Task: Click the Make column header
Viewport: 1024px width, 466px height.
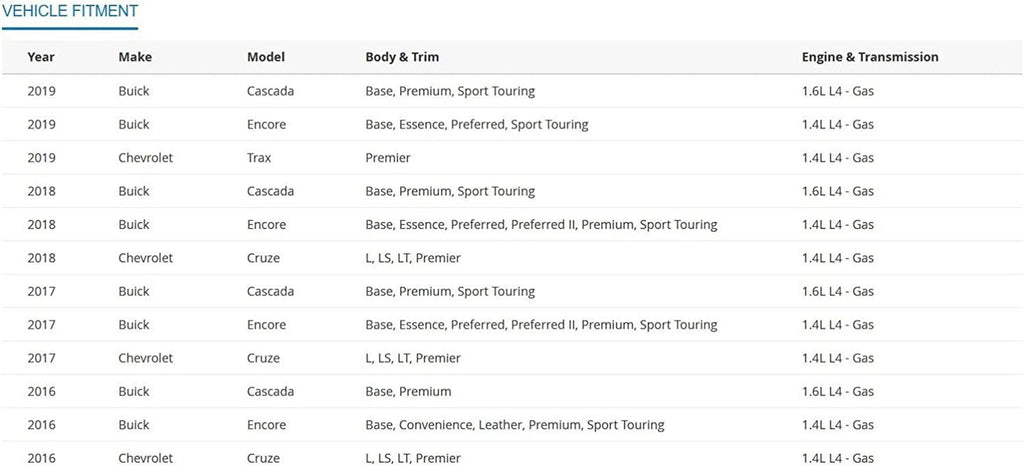Action: coord(135,57)
